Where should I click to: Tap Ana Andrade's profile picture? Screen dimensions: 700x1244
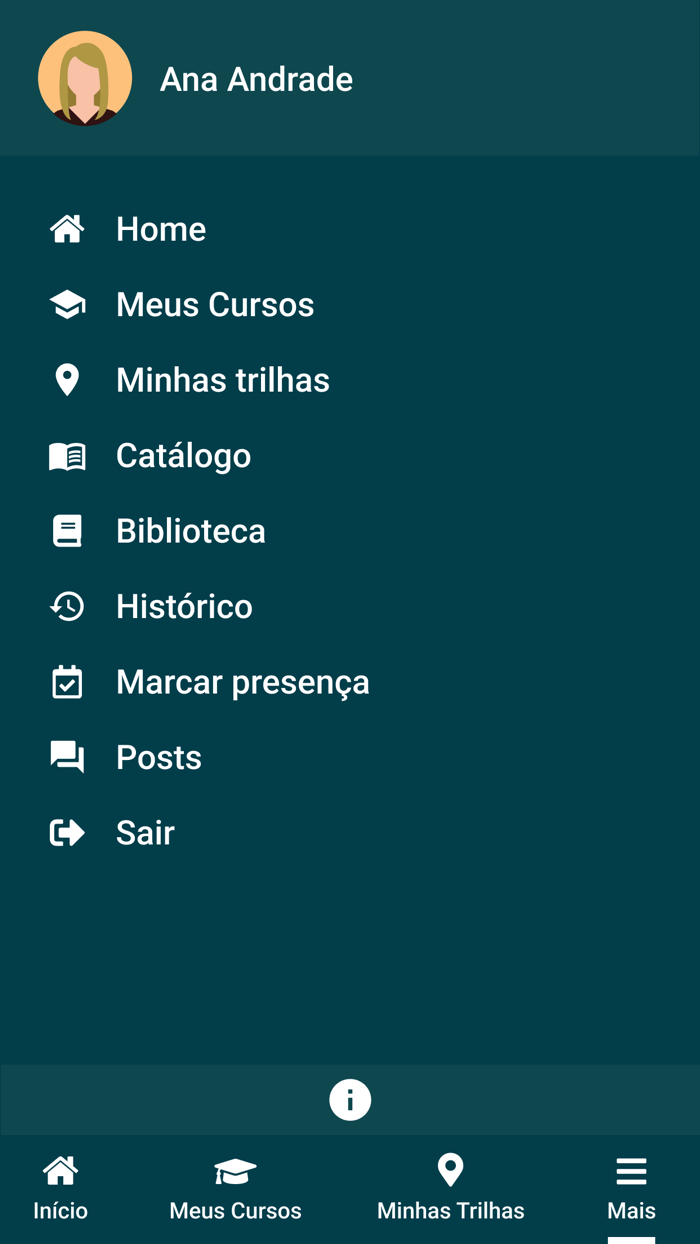(x=85, y=77)
